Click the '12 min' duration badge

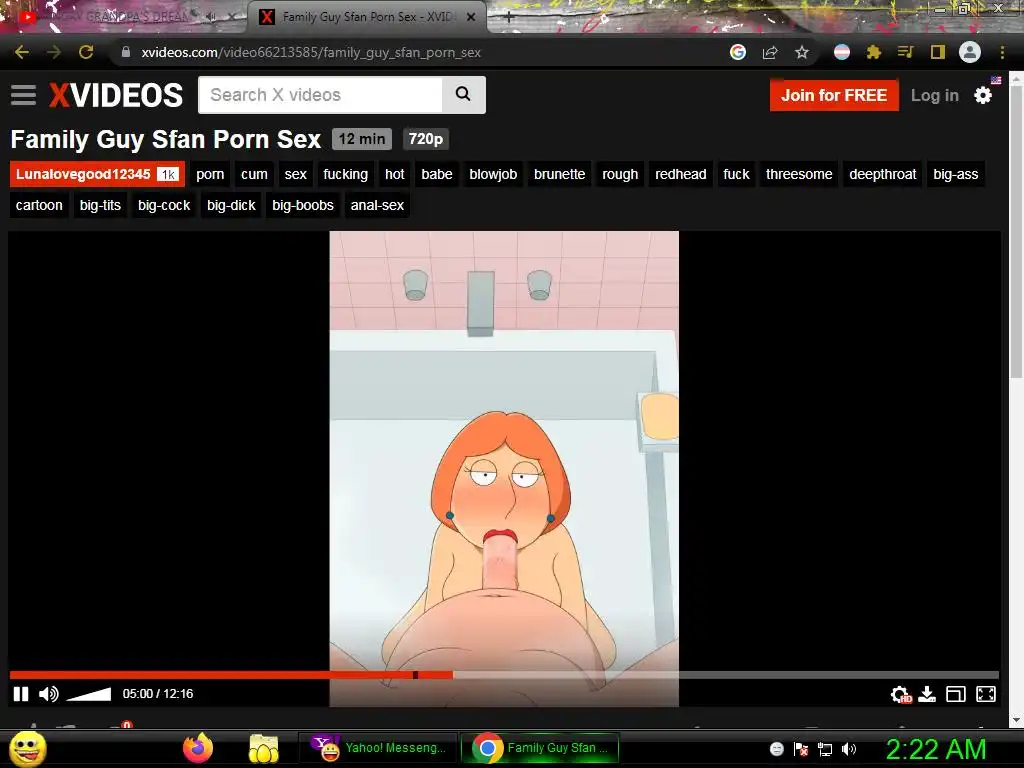click(x=362, y=139)
